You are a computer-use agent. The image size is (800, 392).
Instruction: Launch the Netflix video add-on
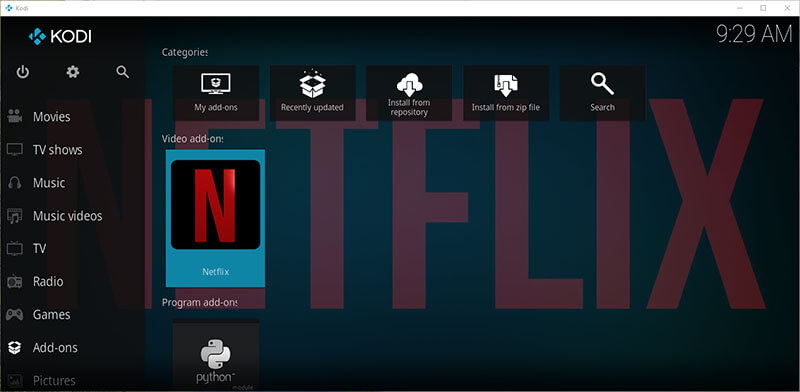(x=215, y=218)
